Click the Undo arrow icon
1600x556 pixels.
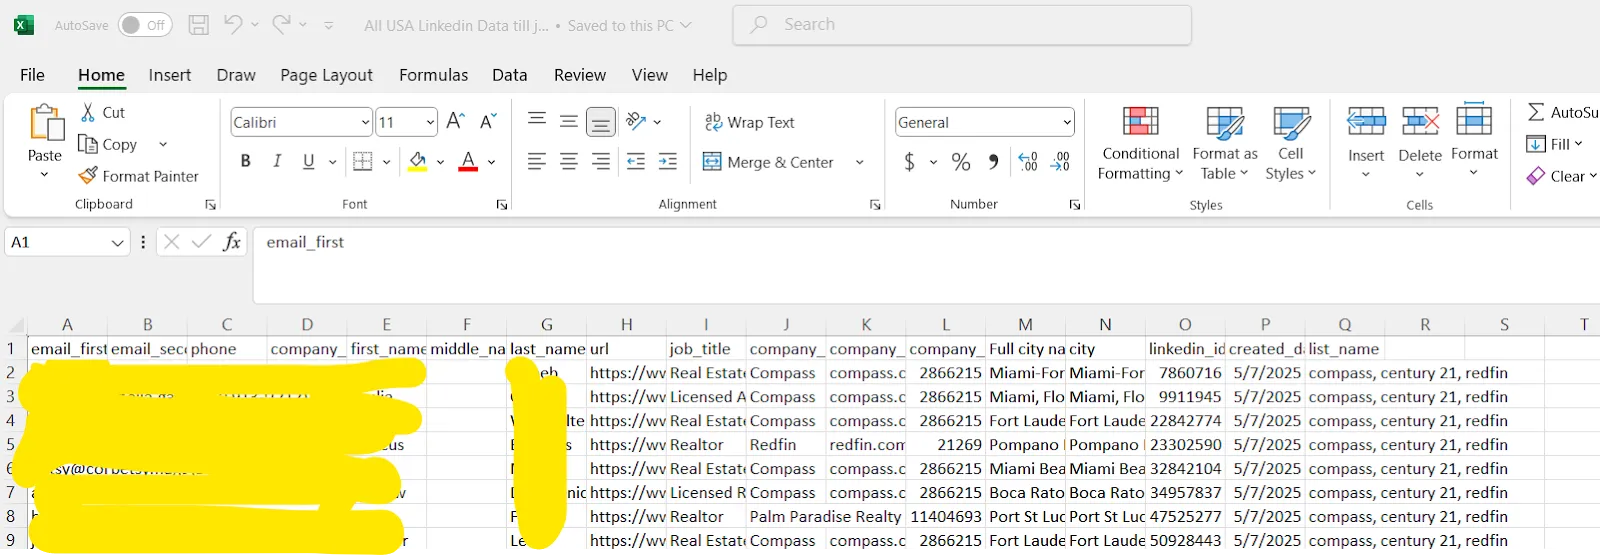pyautogui.click(x=233, y=24)
